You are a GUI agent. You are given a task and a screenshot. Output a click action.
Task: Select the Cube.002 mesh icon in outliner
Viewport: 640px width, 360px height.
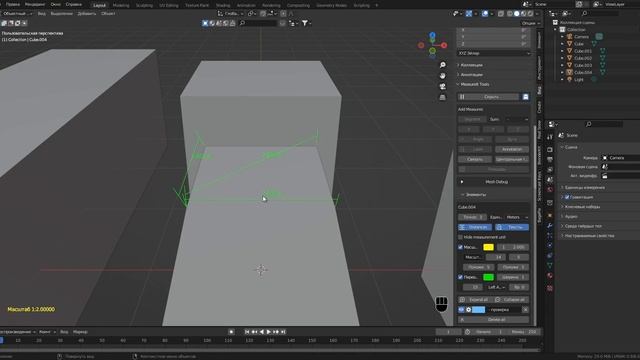569,58
